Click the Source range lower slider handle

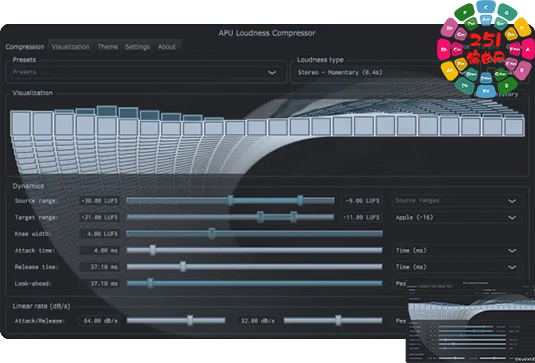231,201
